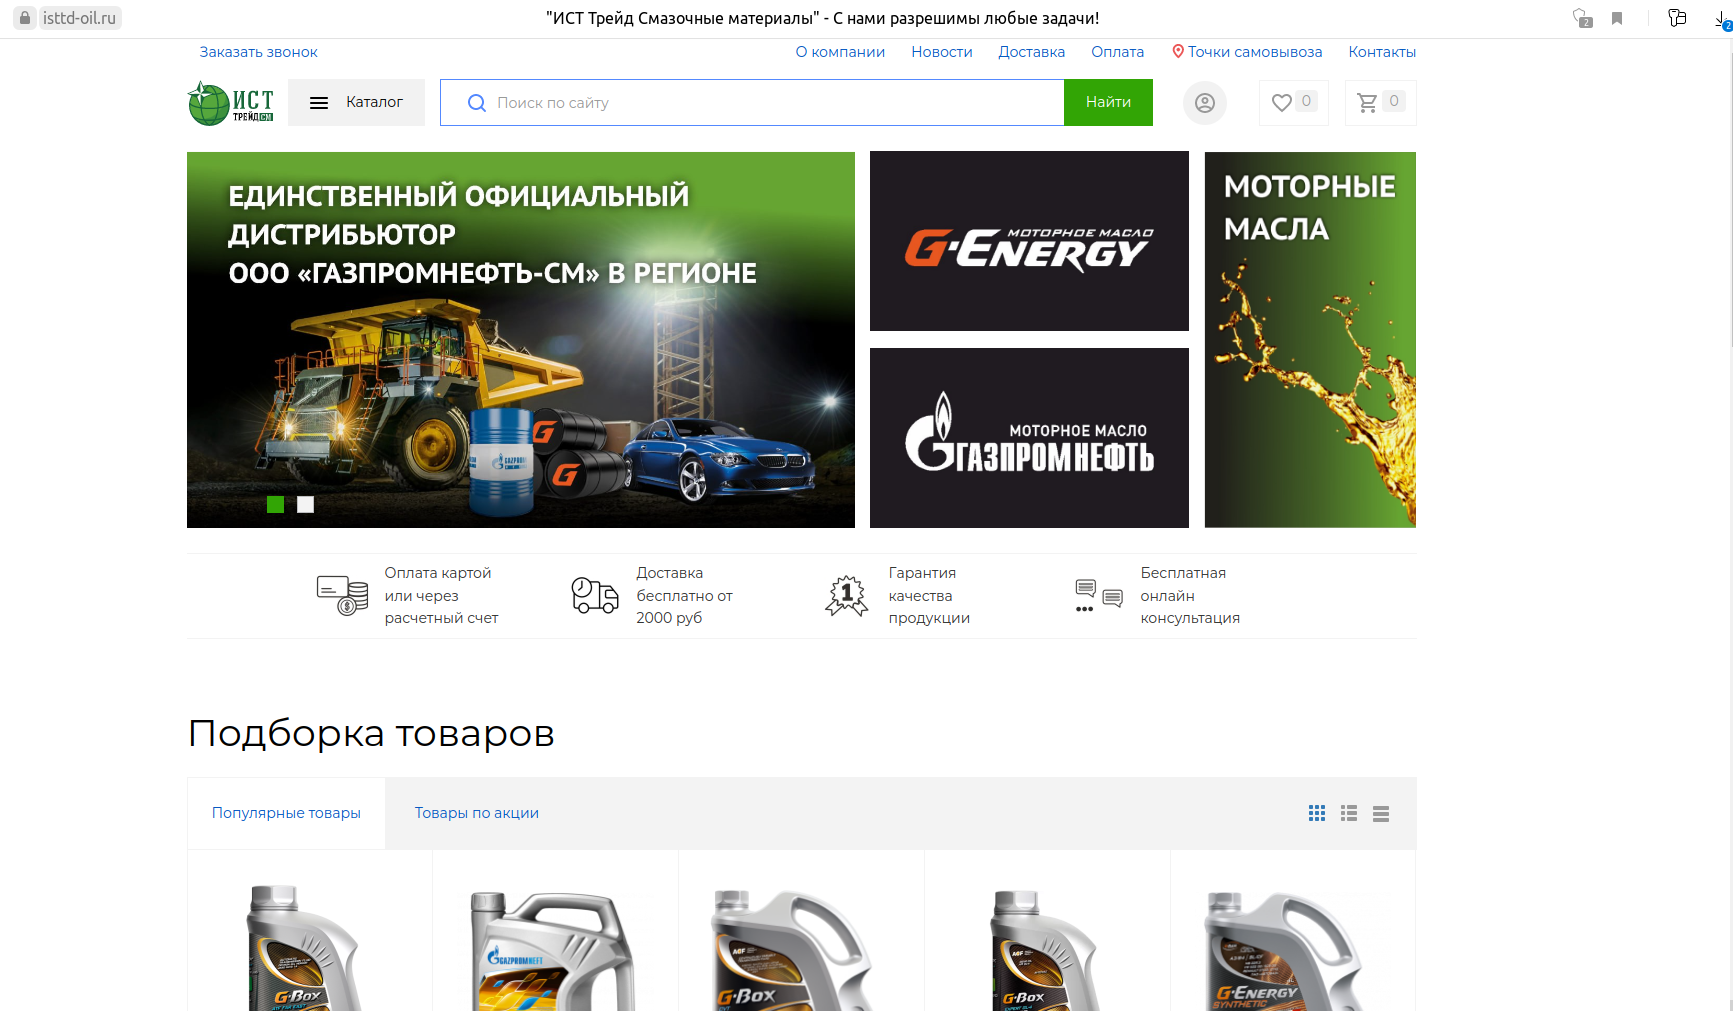
Task: Switch to grid tile view
Action: point(1317,814)
